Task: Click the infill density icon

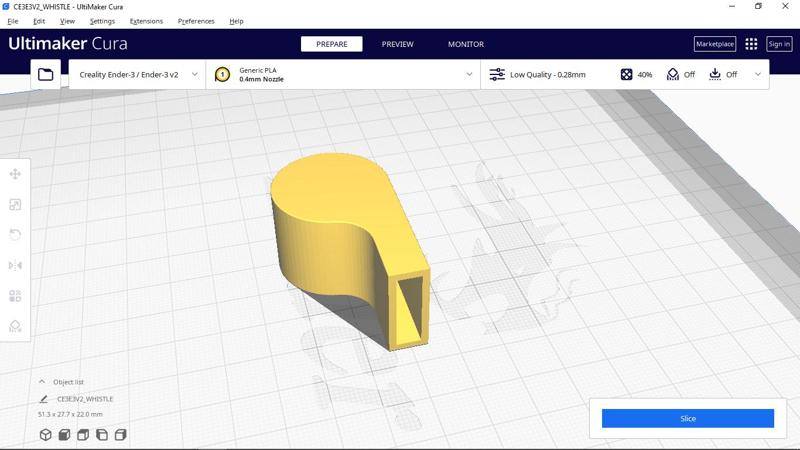Action: click(x=627, y=74)
